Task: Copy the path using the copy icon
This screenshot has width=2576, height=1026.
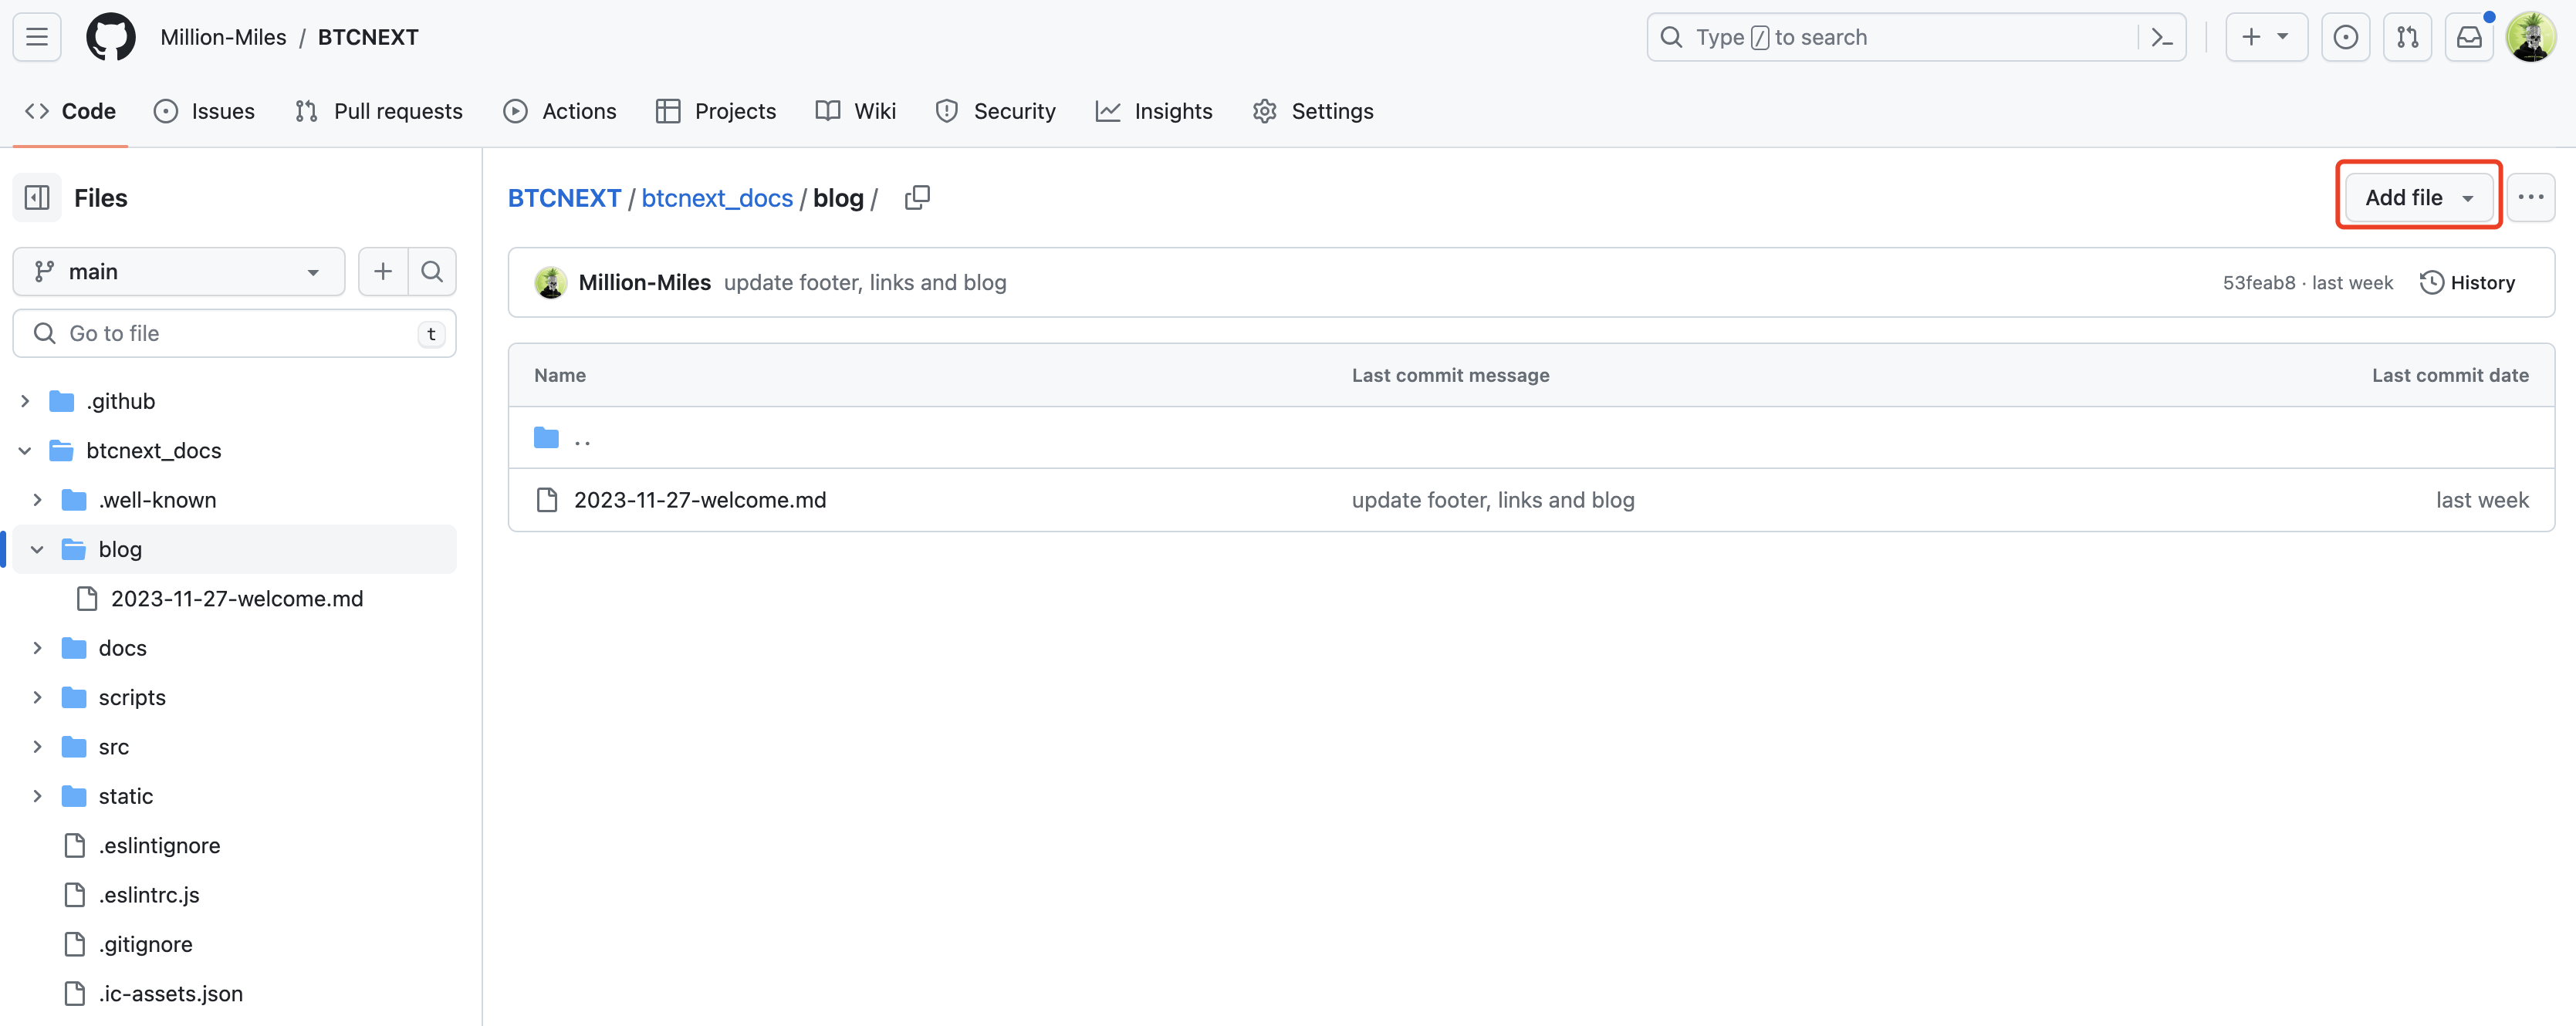Action: click(917, 198)
